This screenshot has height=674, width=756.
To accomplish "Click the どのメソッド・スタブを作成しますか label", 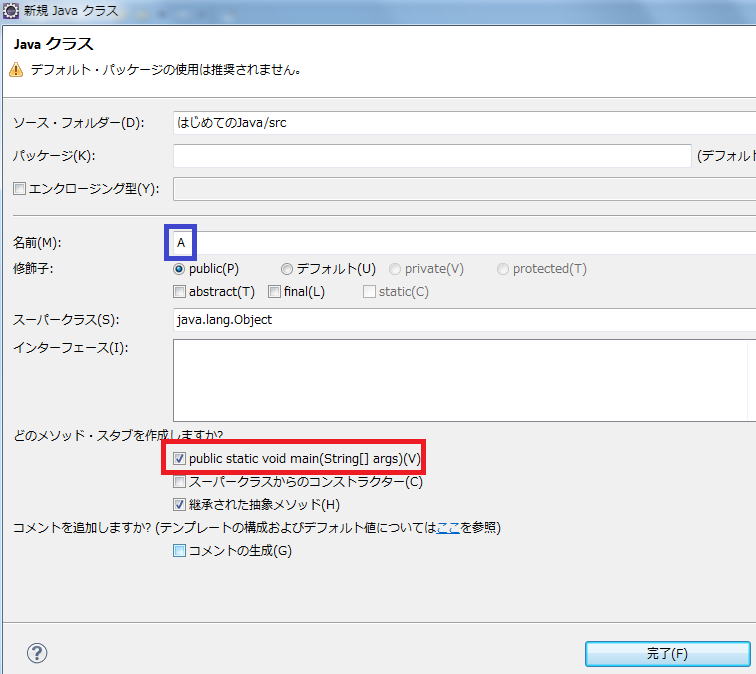I will (x=118, y=435).
